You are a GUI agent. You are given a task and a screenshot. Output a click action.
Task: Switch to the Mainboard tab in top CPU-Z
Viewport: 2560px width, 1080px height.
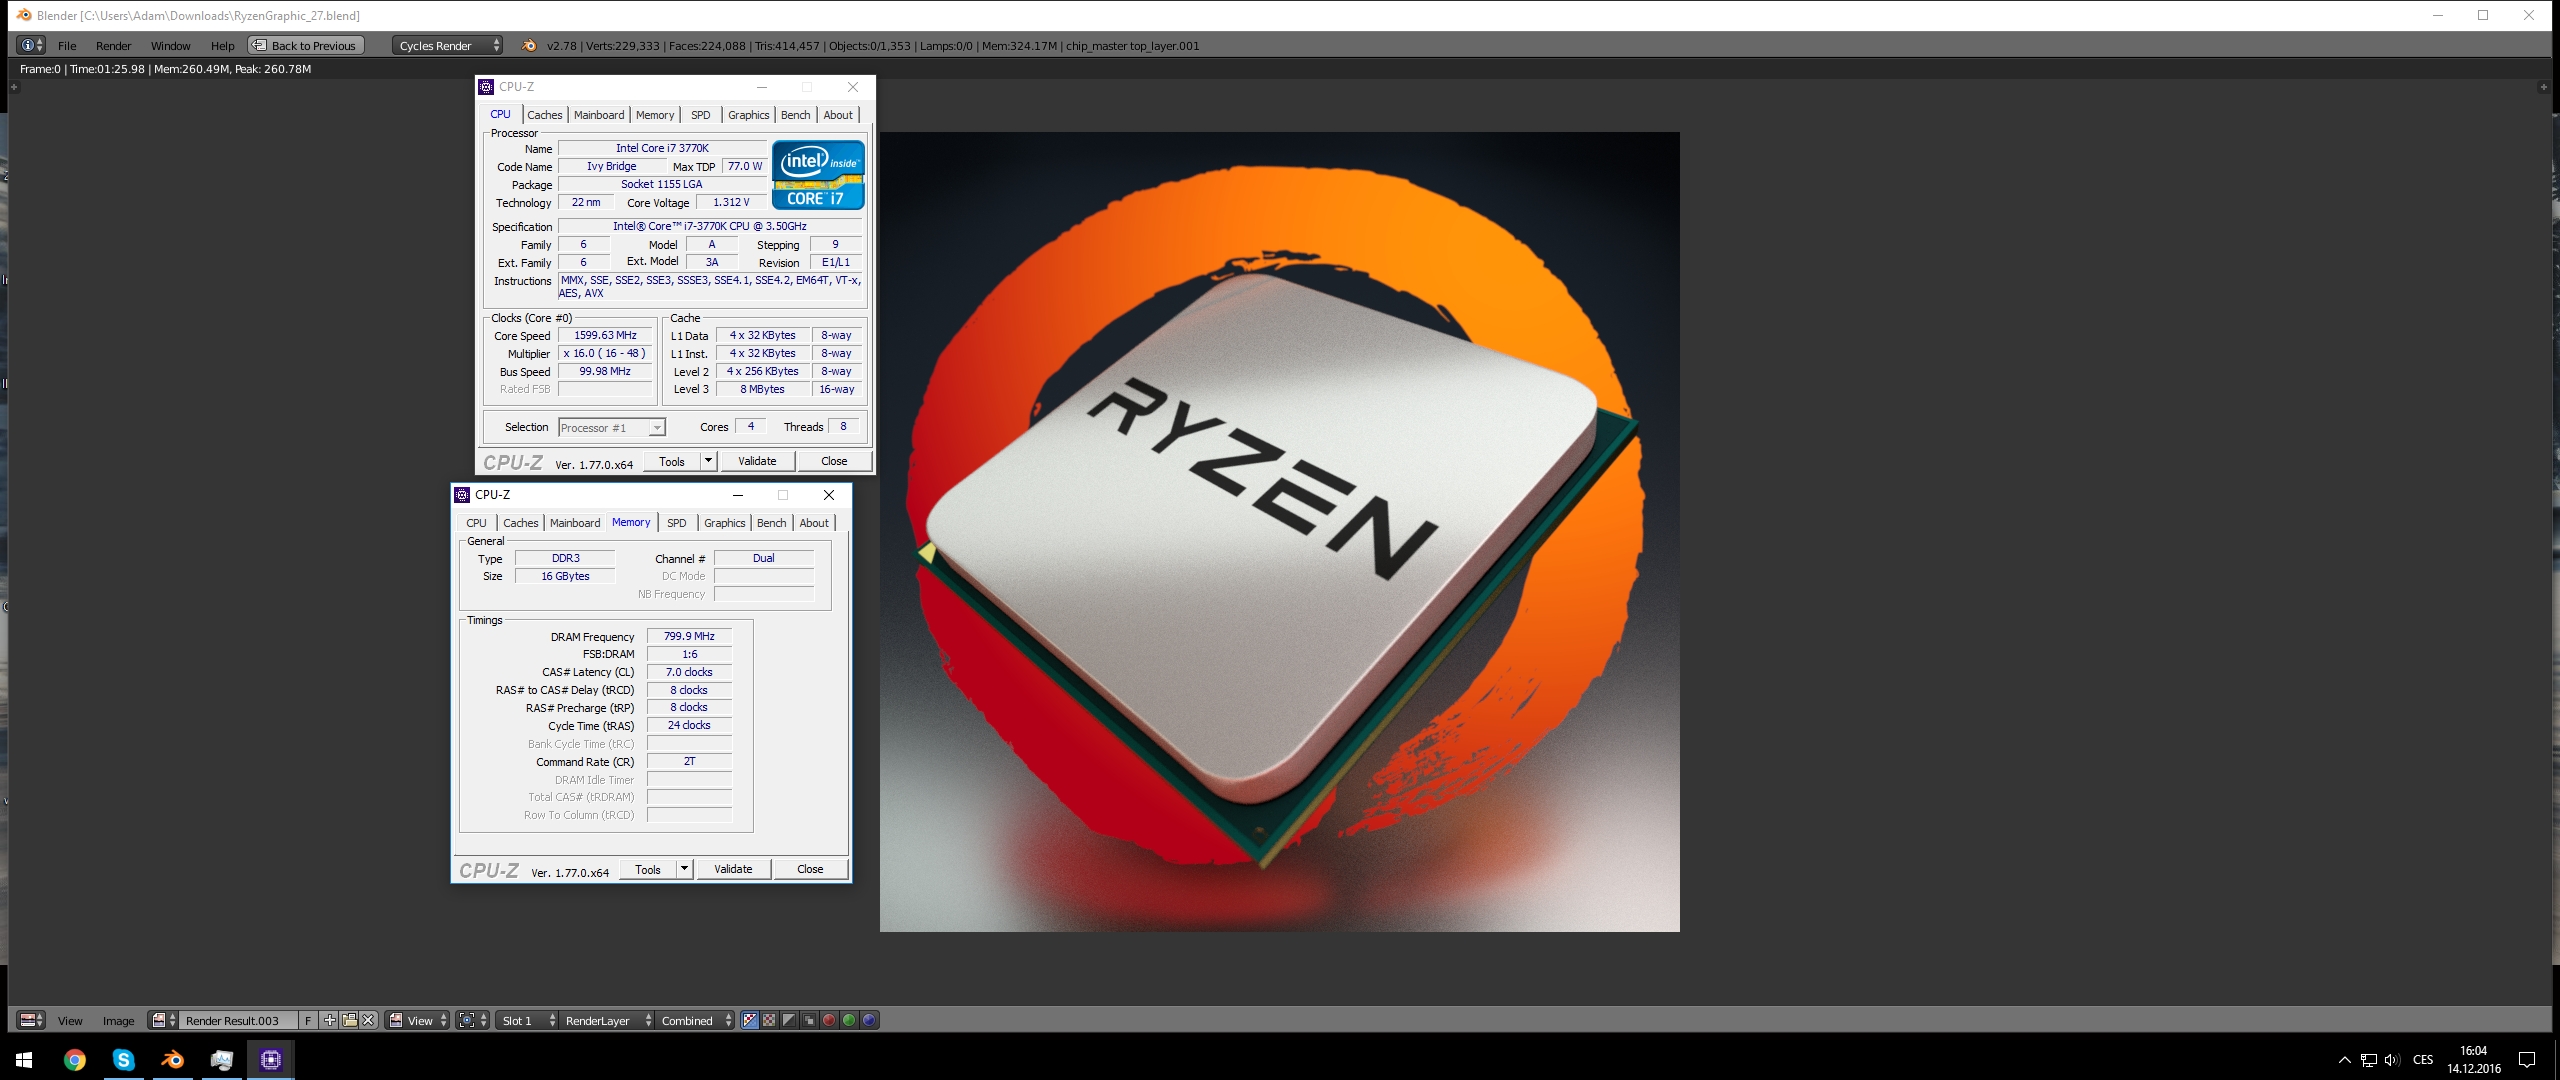pyautogui.click(x=598, y=115)
